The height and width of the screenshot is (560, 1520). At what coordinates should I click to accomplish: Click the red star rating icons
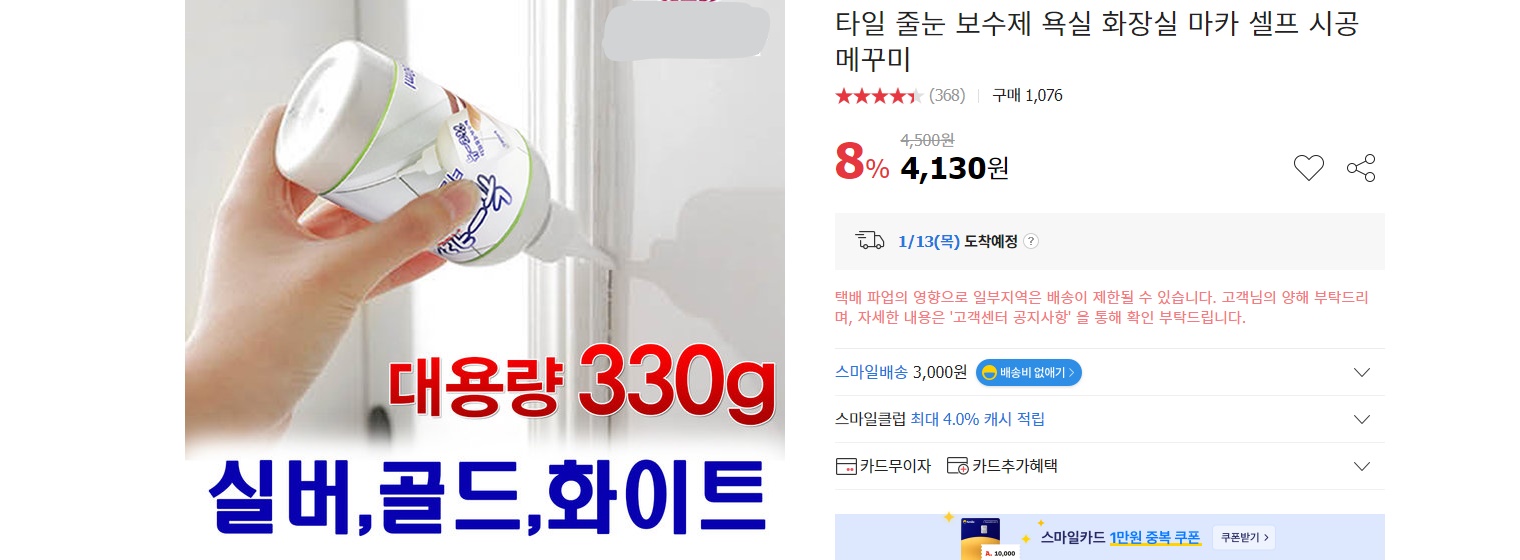(879, 96)
